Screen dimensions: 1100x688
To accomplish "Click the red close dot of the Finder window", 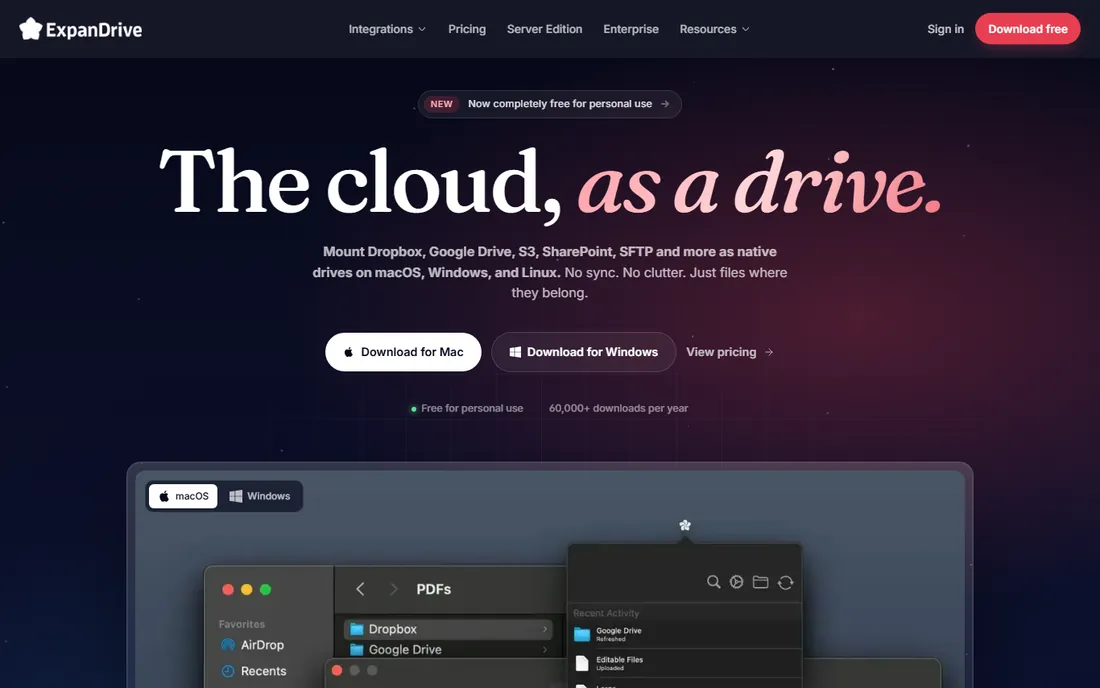I will click(x=228, y=589).
